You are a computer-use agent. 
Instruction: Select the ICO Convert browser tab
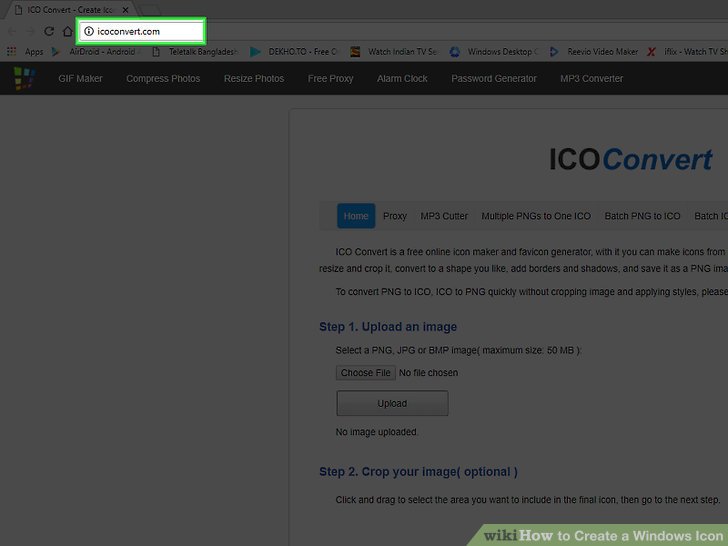point(70,10)
